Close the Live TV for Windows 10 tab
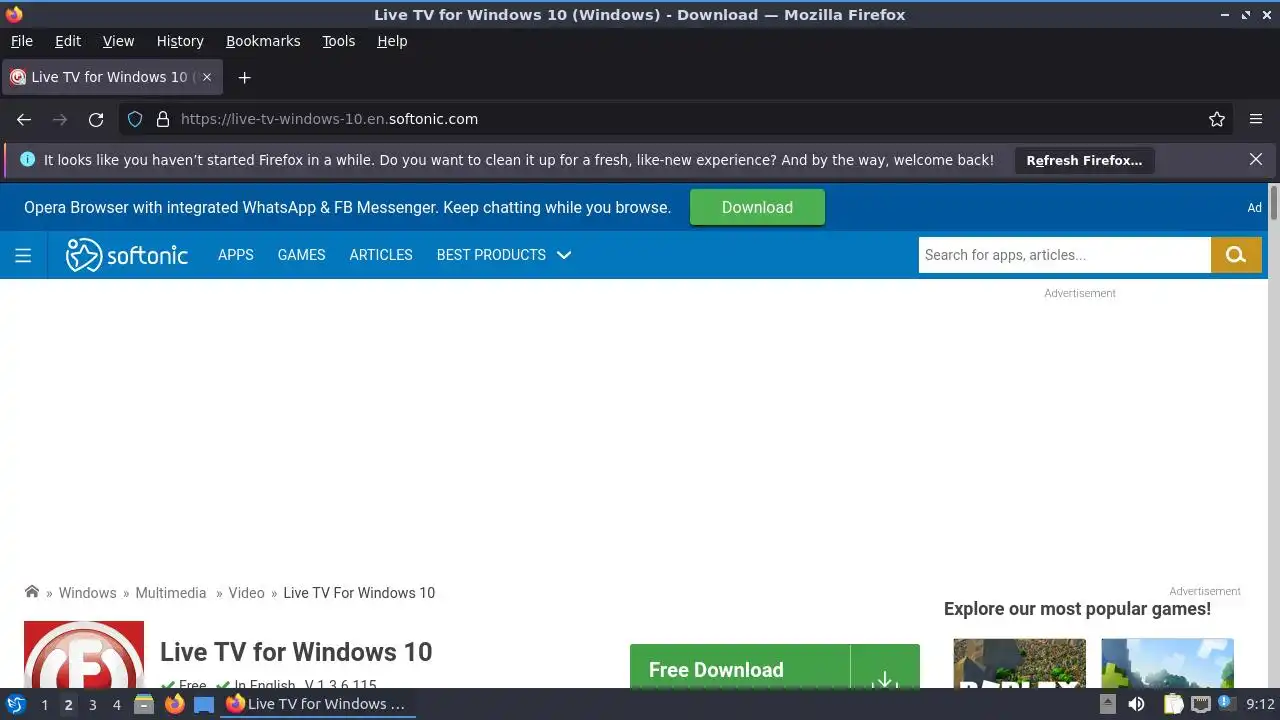Image resolution: width=1280 pixels, height=720 pixels. click(x=207, y=77)
